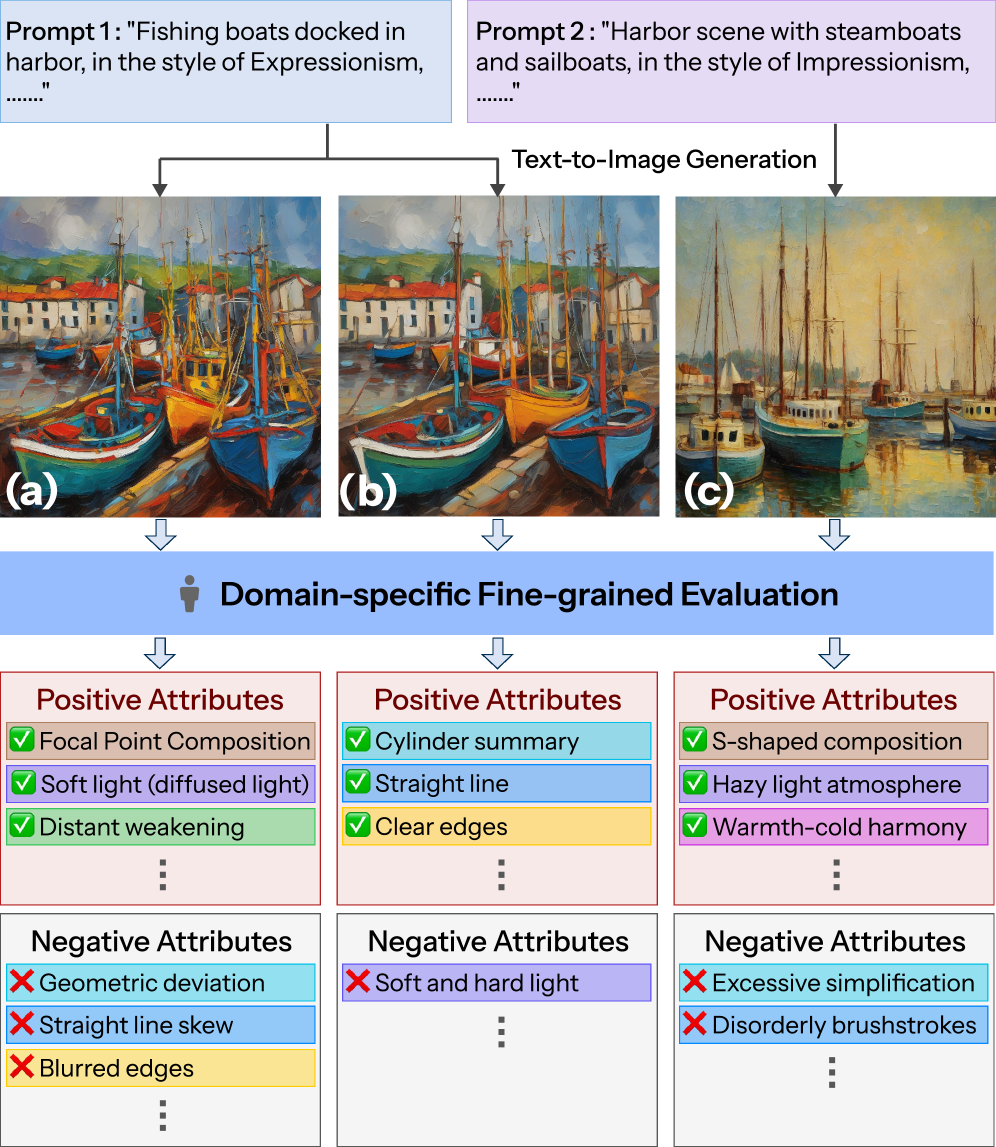Click Positive Attributes heading under image (b)

[498, 700]
